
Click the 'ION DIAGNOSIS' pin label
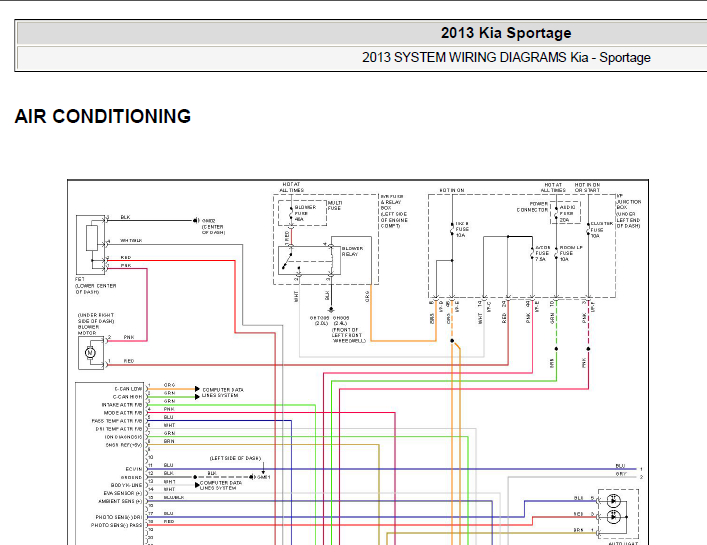123,437
